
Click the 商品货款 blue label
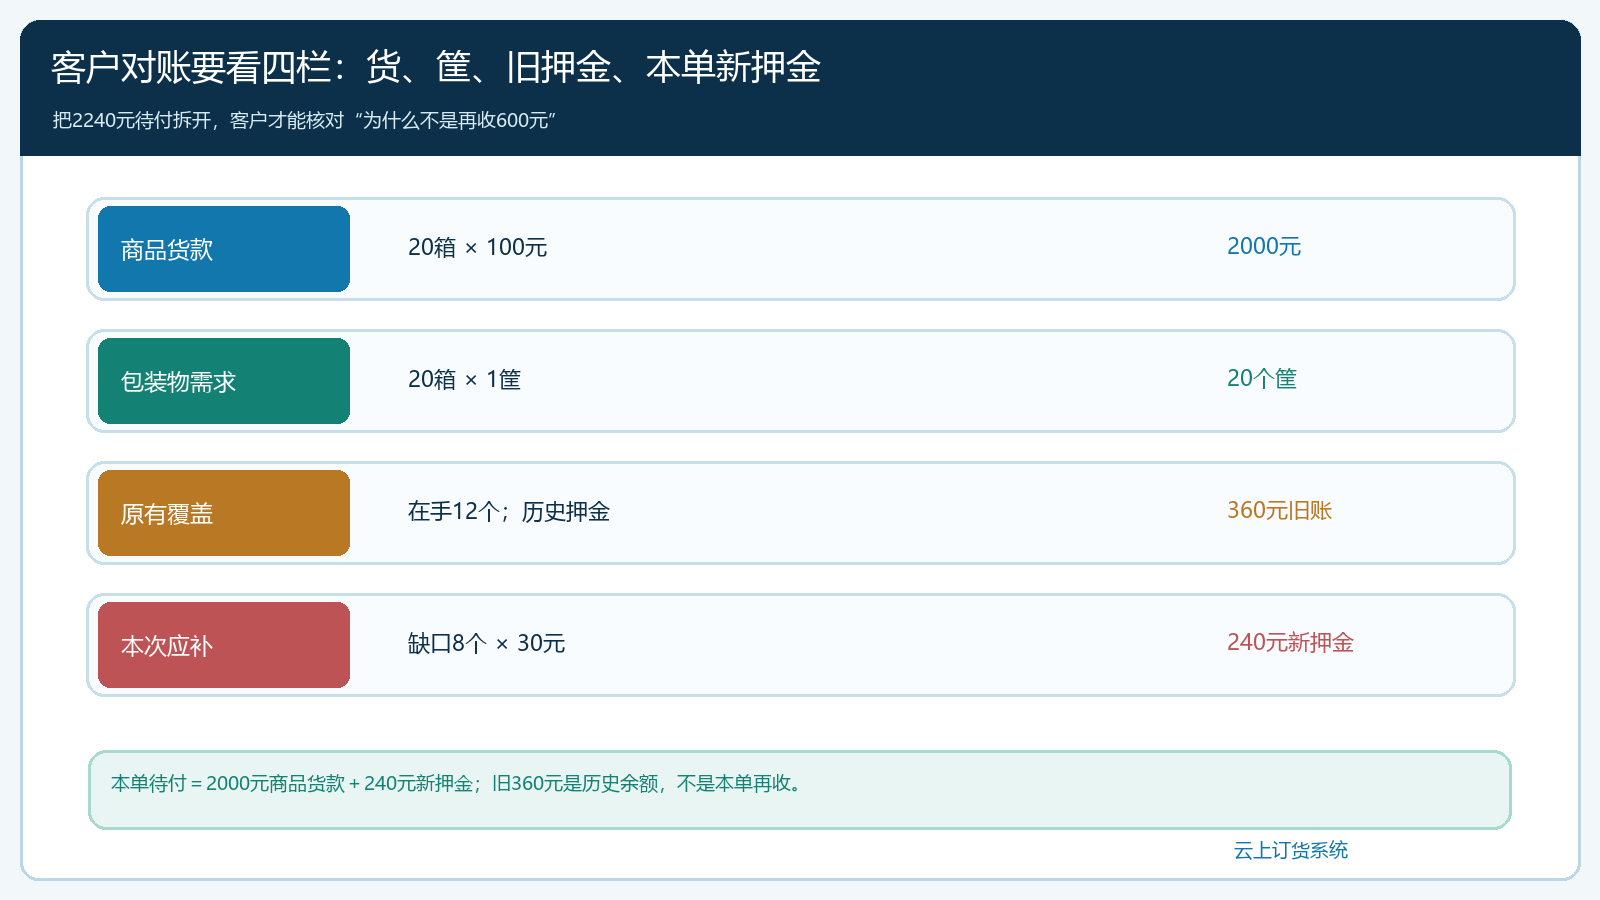224,249
